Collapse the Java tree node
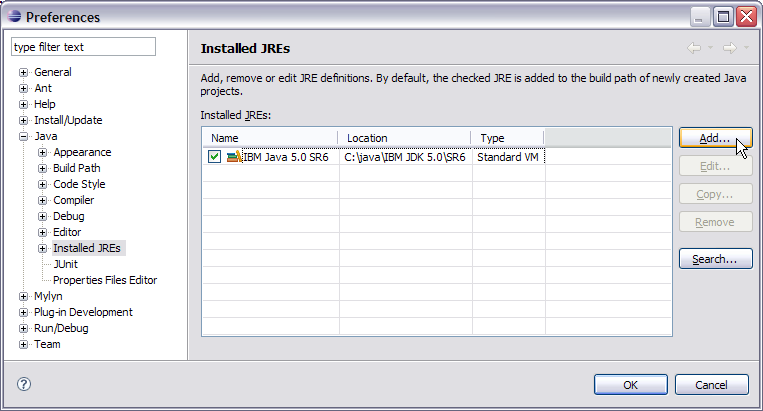Screen dimensions: 763x411 tap(24, 137)
